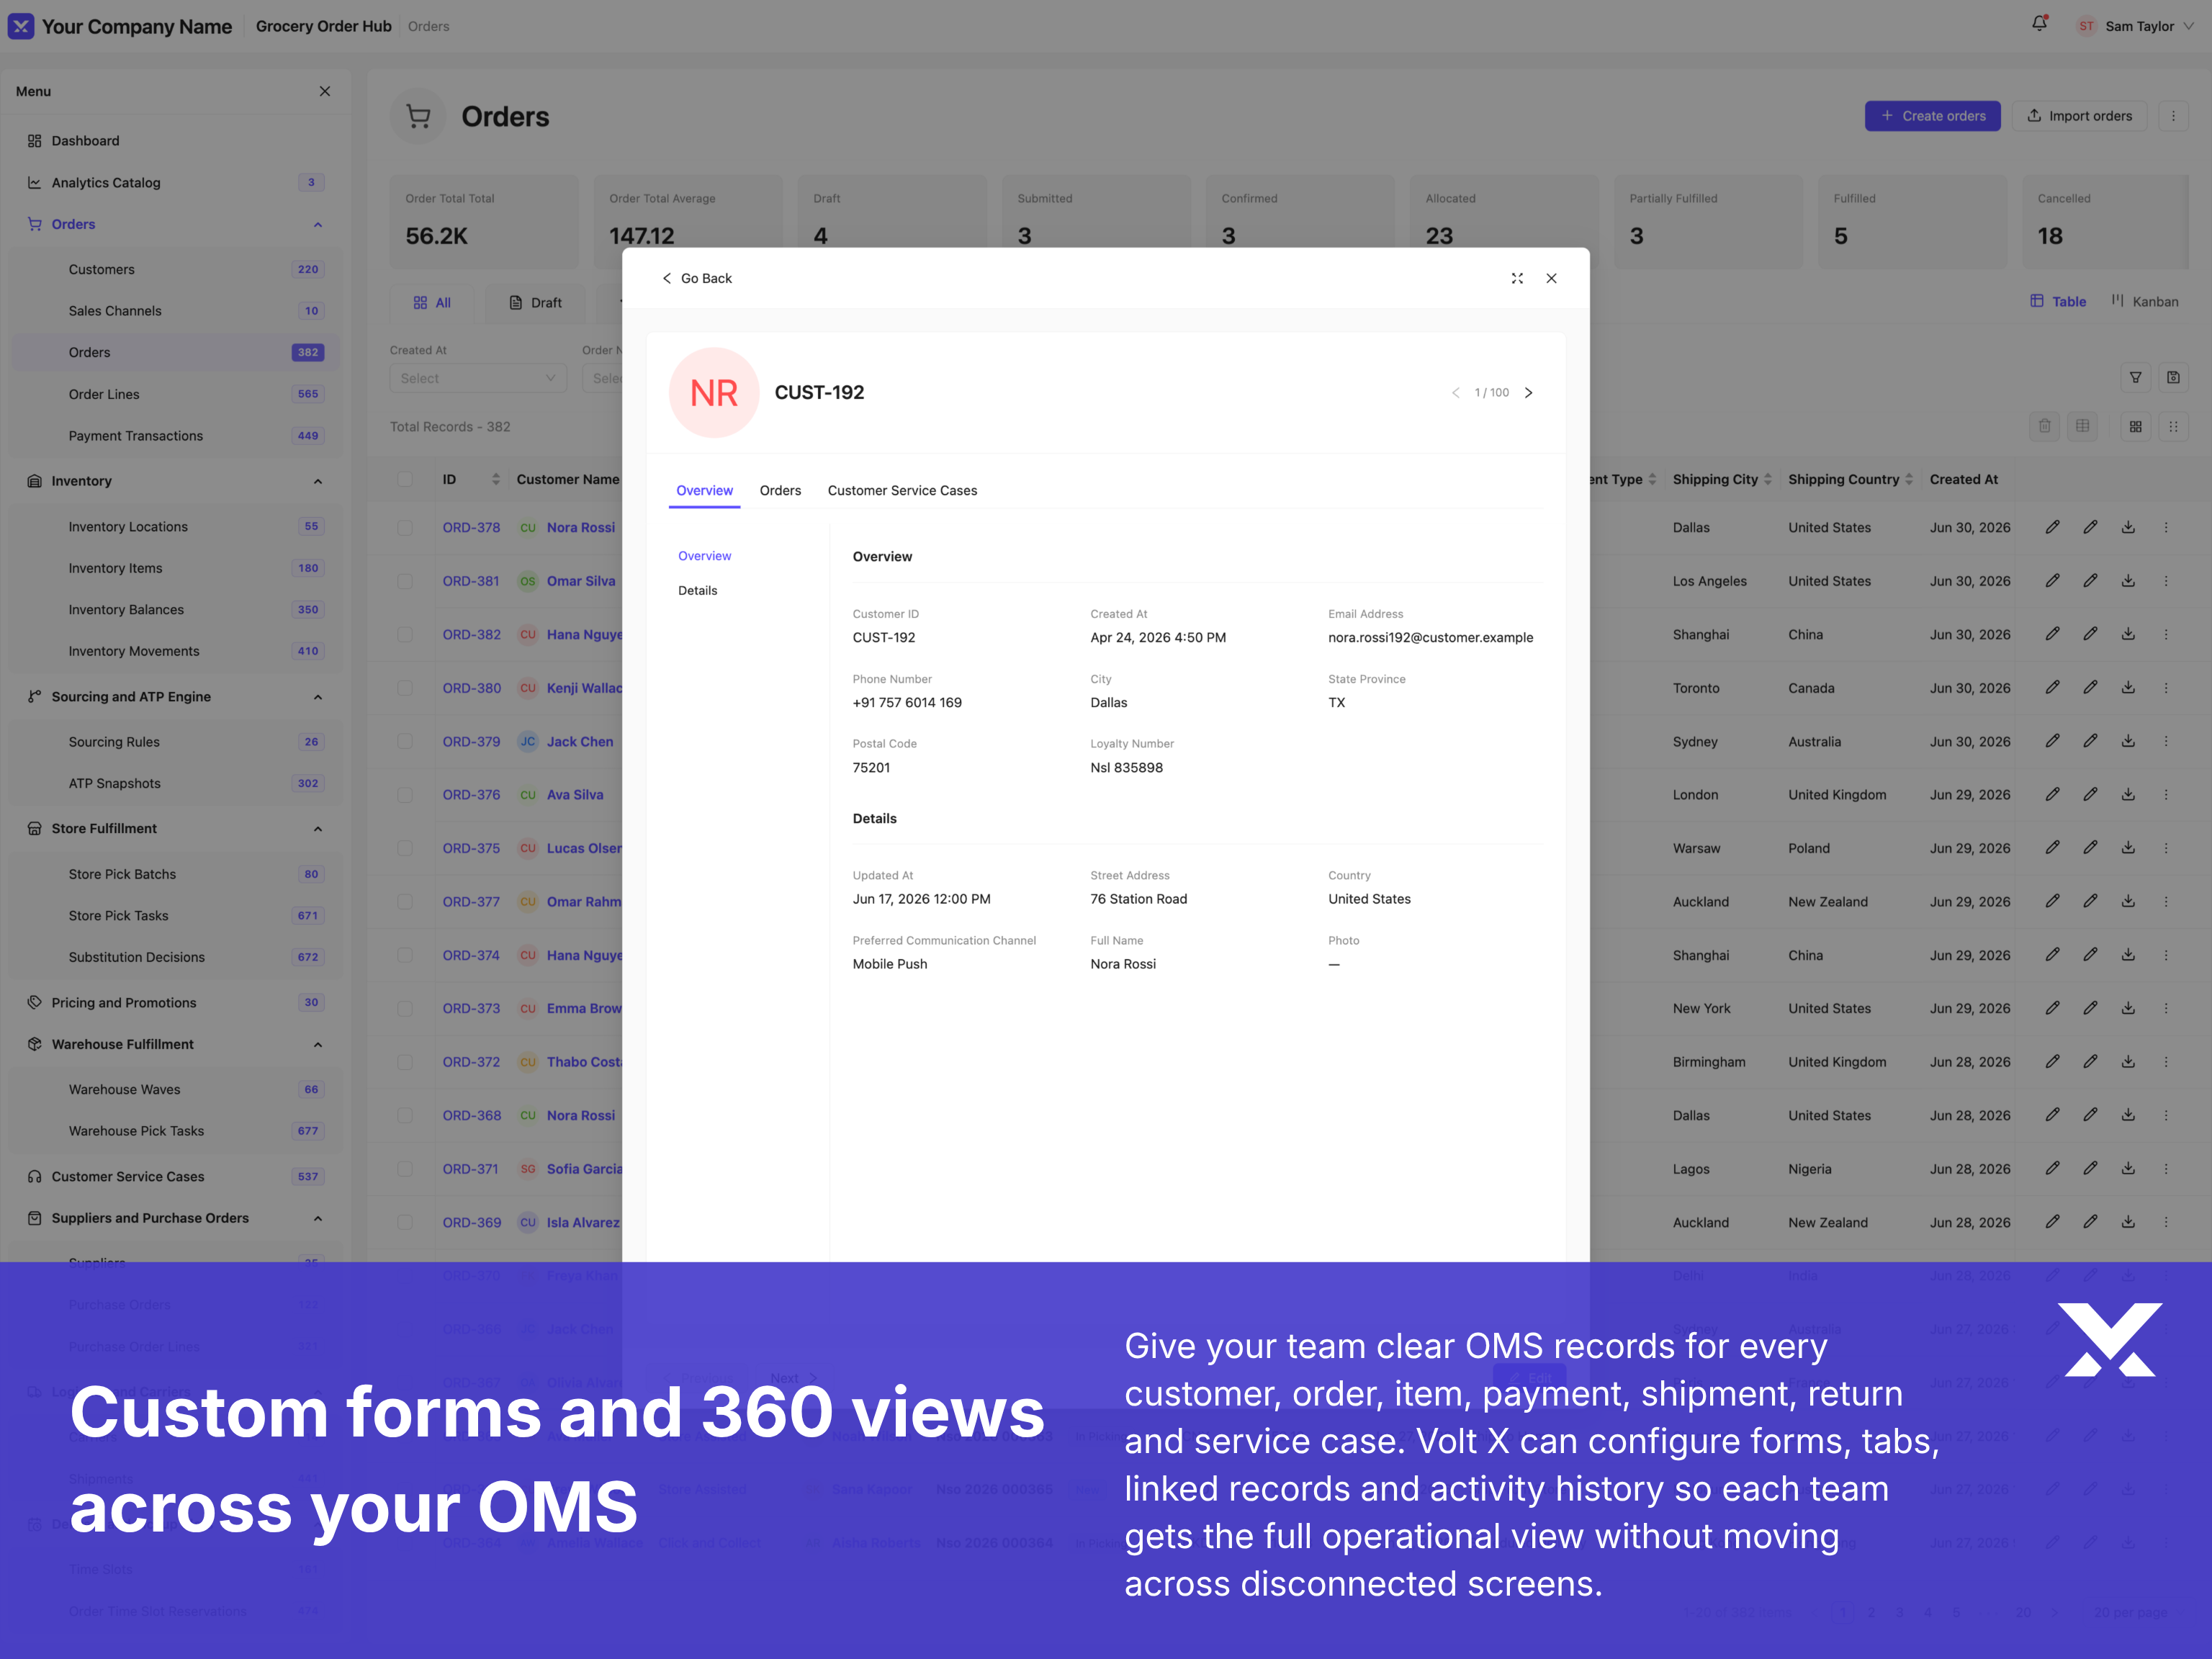Toggle the select-all rows checkbox
This screenshot has width=2212, height=1659.
[x=405, y=479]
